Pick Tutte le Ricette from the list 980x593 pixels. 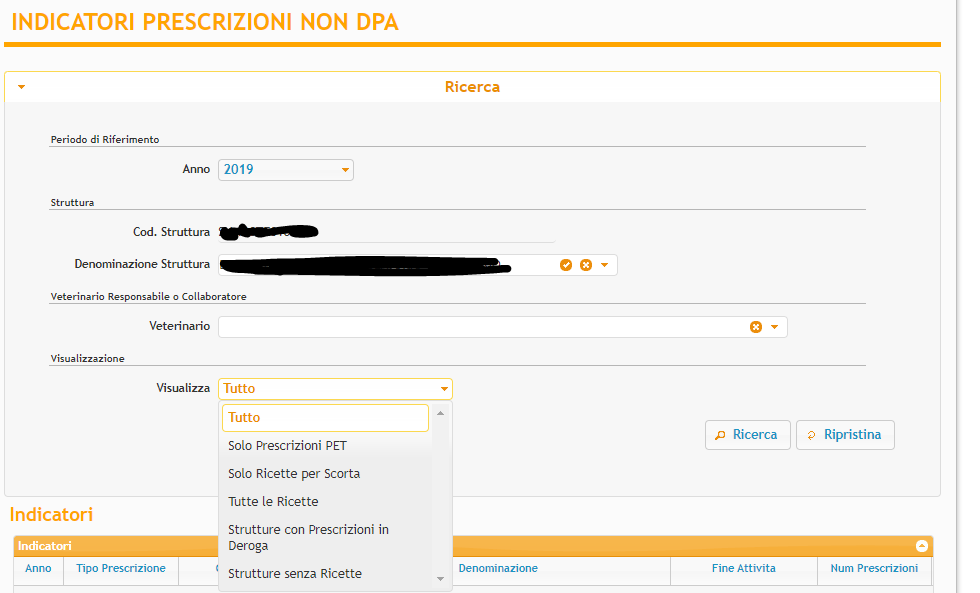pyautogui.click(x=325, y=502)
